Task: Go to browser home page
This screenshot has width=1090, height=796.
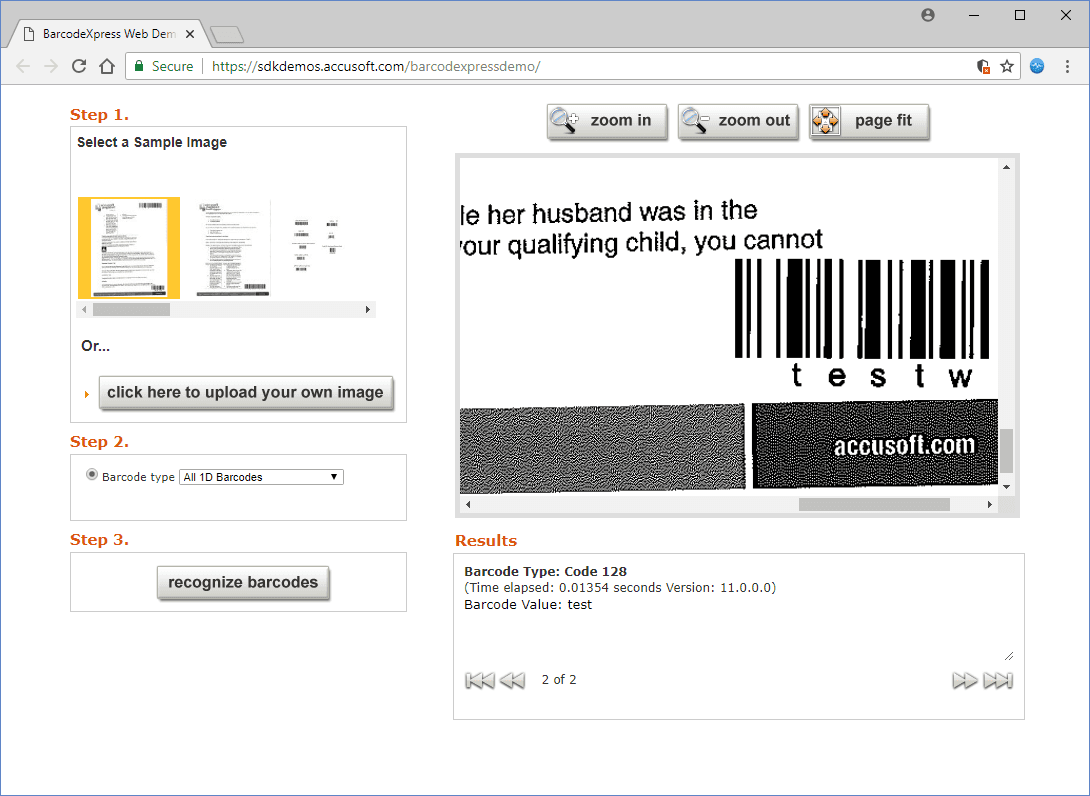Action: [106, 66]
